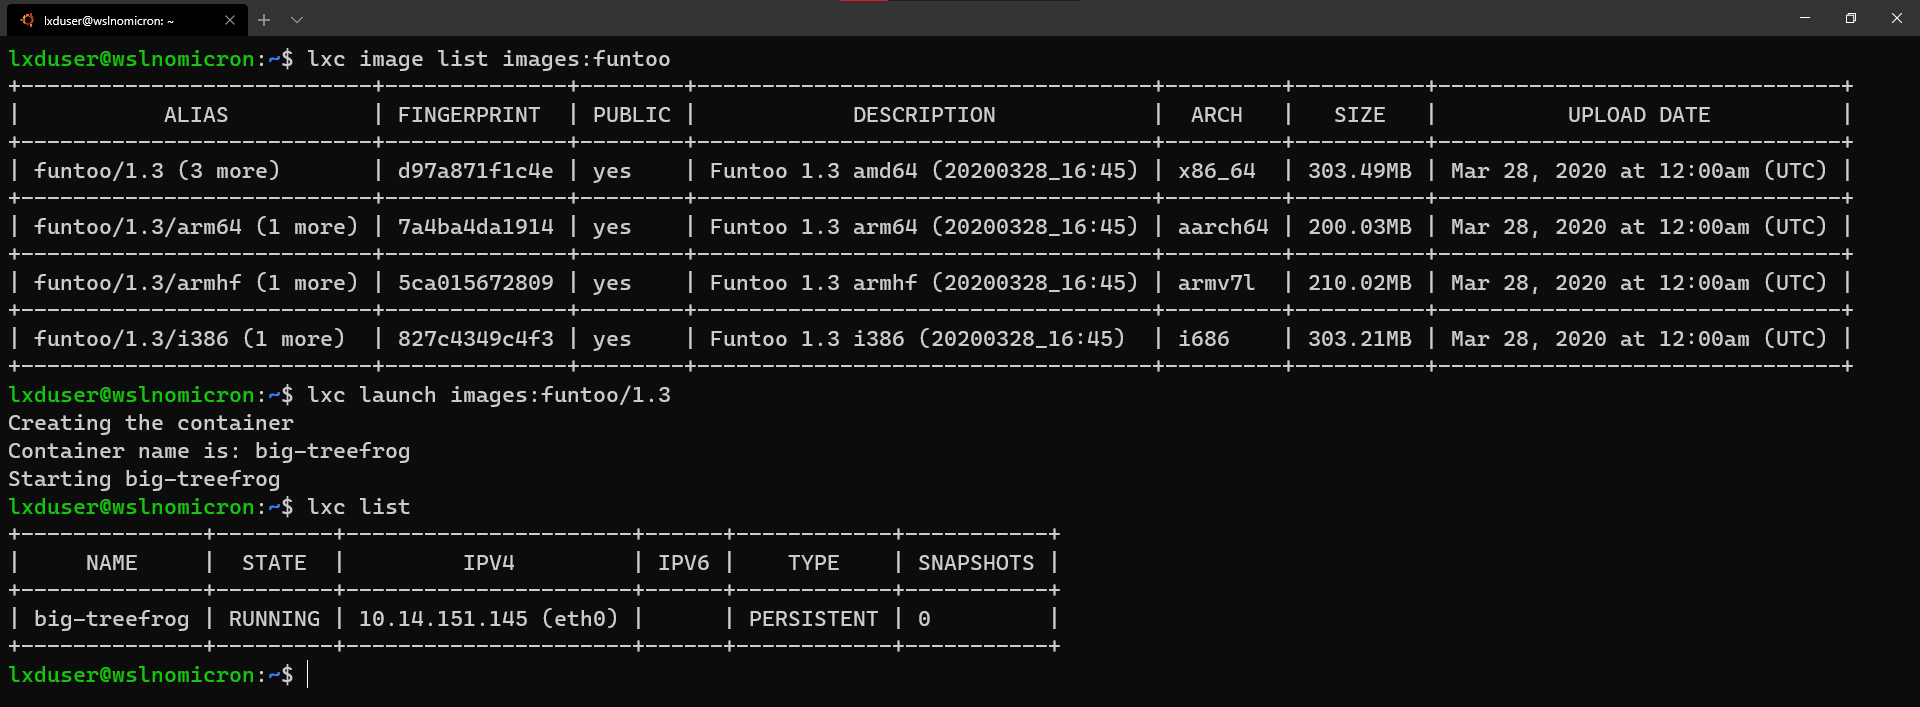Click the 'lxc launch images:funtoo/1.3' command text
This screenshot has width=1920, height=707.
point(489,395)
